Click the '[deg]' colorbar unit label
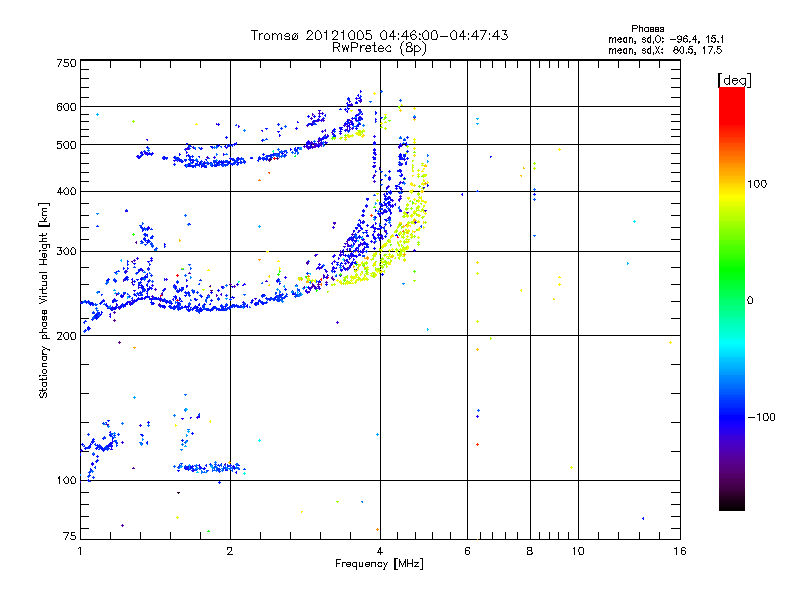Viewport: 800px width, 600px height. 734,80
